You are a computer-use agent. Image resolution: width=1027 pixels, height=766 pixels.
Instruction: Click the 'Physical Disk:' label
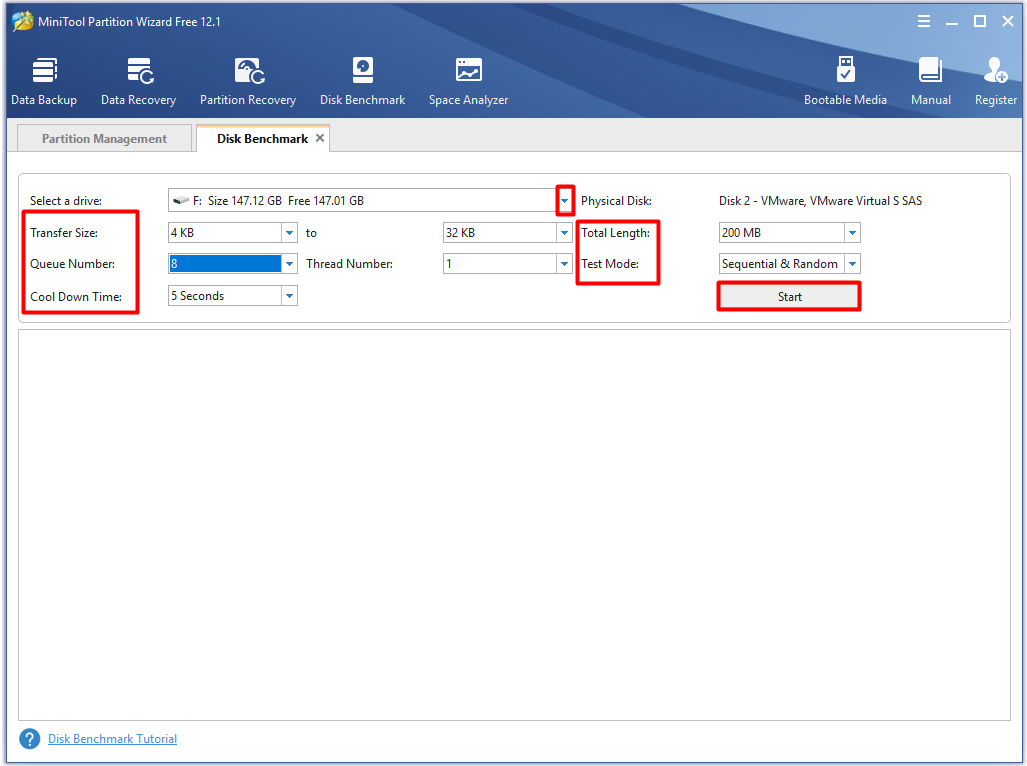[x=616, y=200]
